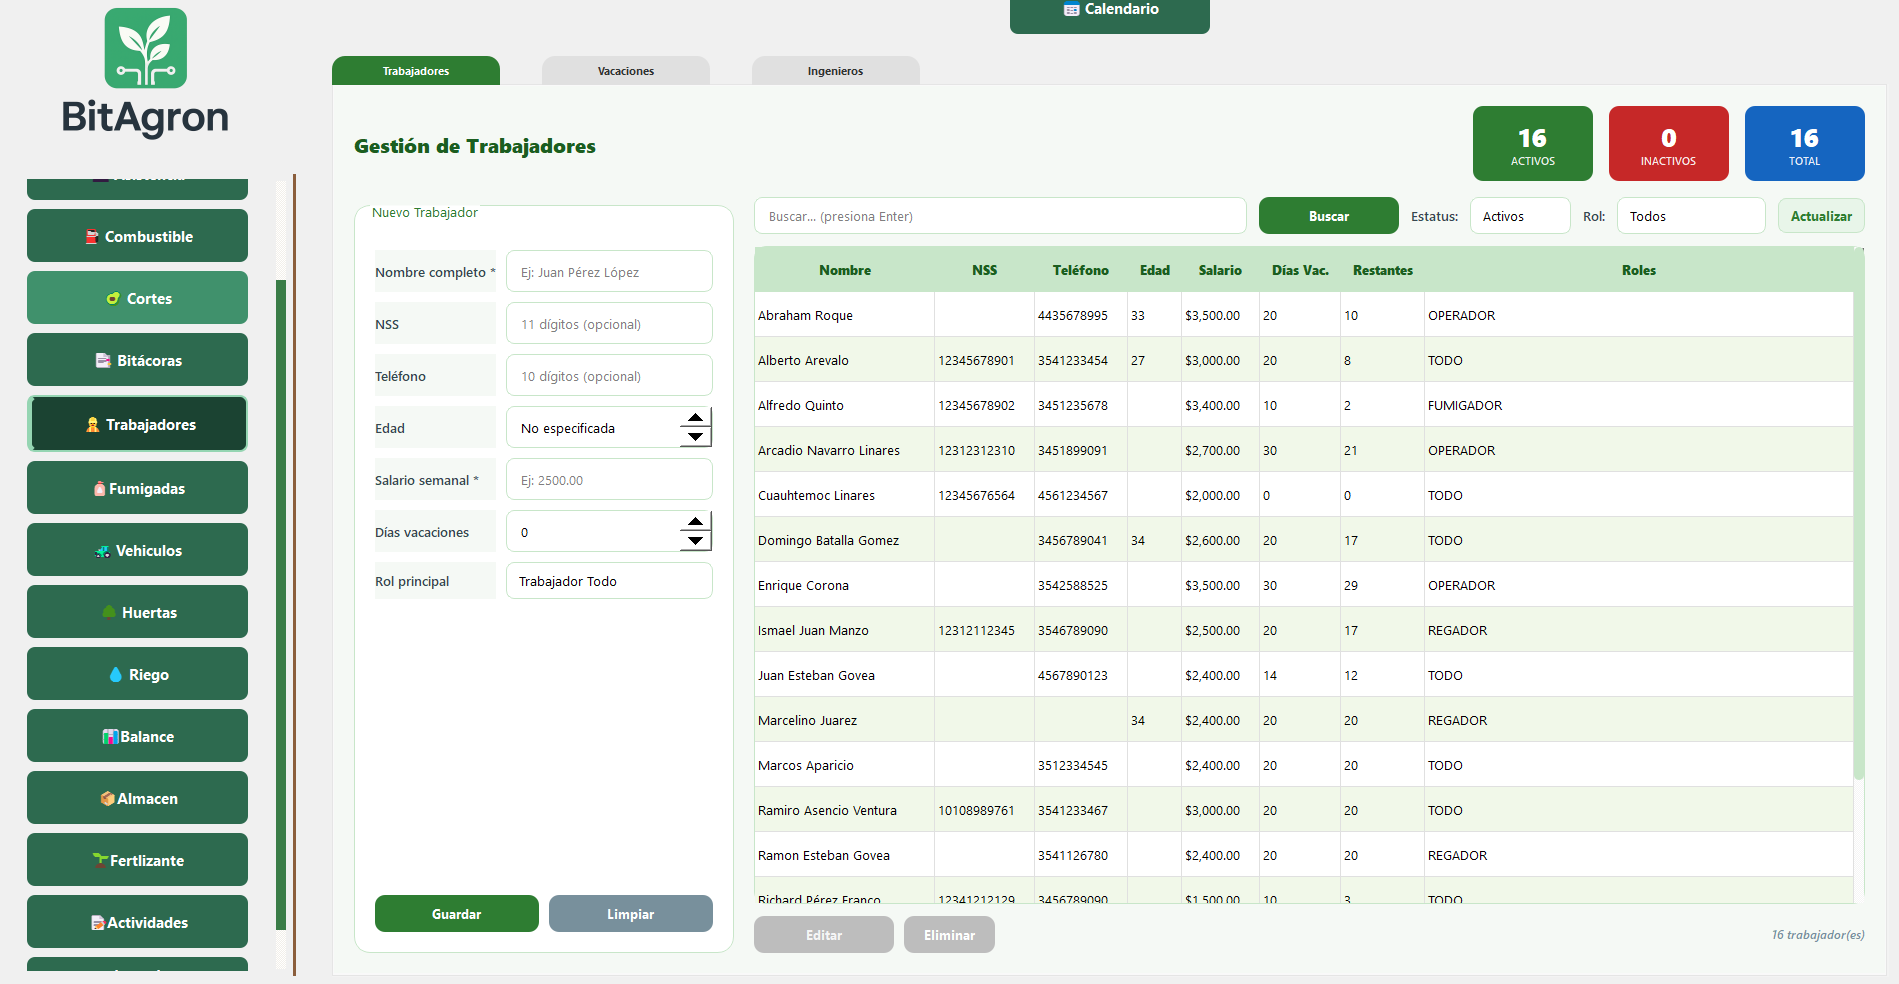
Task: Open the Cortes sidebar item
Action: pyautogui.click(x=137, y=298)
